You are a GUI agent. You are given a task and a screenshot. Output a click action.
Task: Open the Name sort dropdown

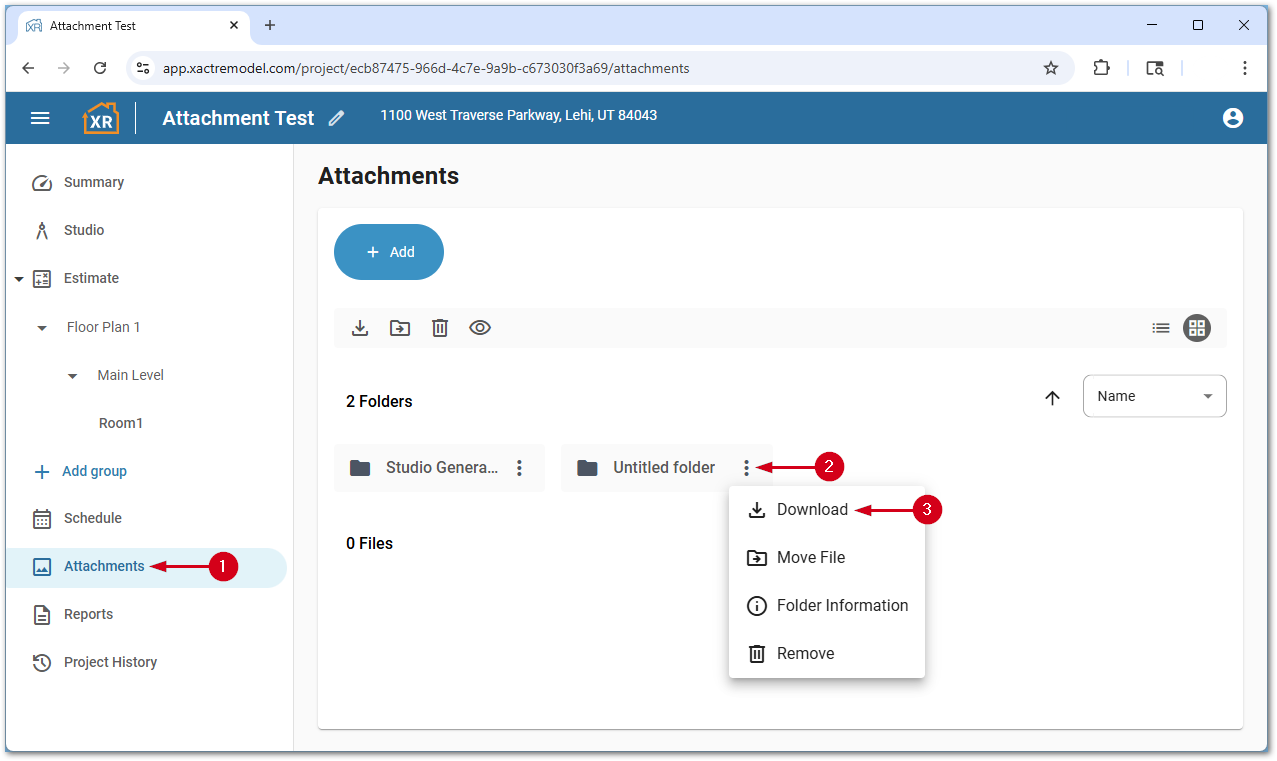[x=1154, y=396]
